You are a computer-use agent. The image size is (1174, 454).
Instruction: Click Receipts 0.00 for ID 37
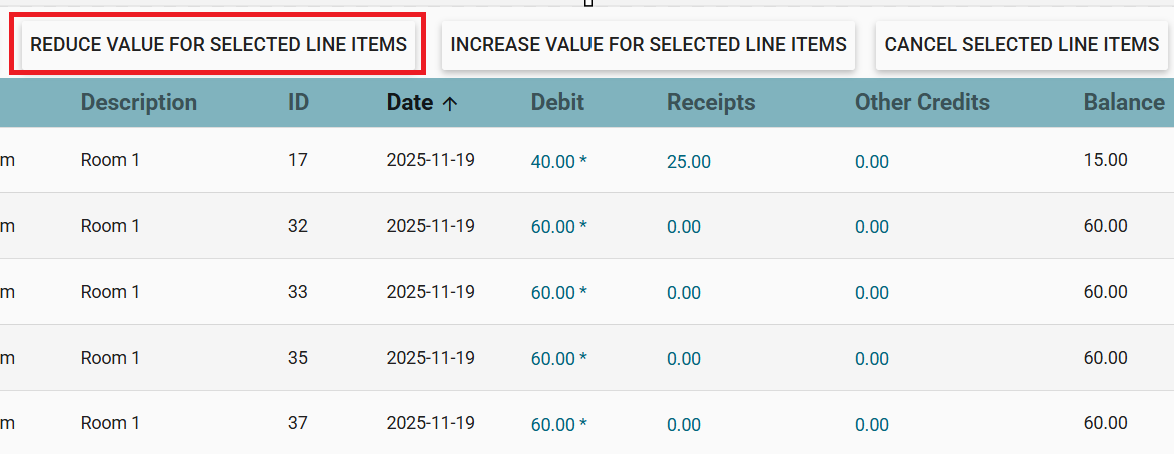click(x=684, y=425)
